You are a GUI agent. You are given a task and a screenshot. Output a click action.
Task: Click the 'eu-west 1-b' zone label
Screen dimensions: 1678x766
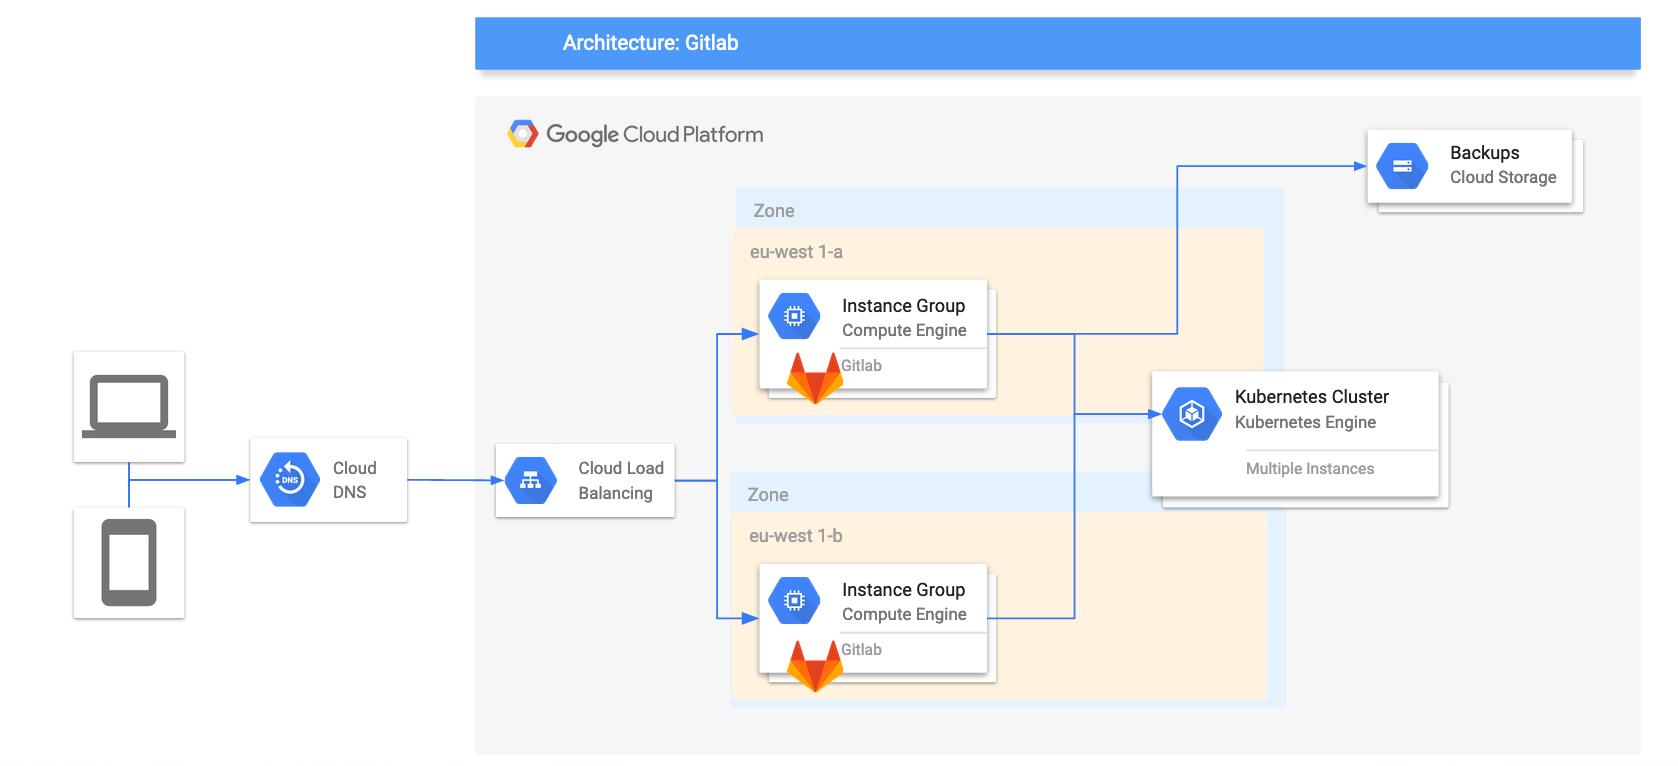(796, 536)
